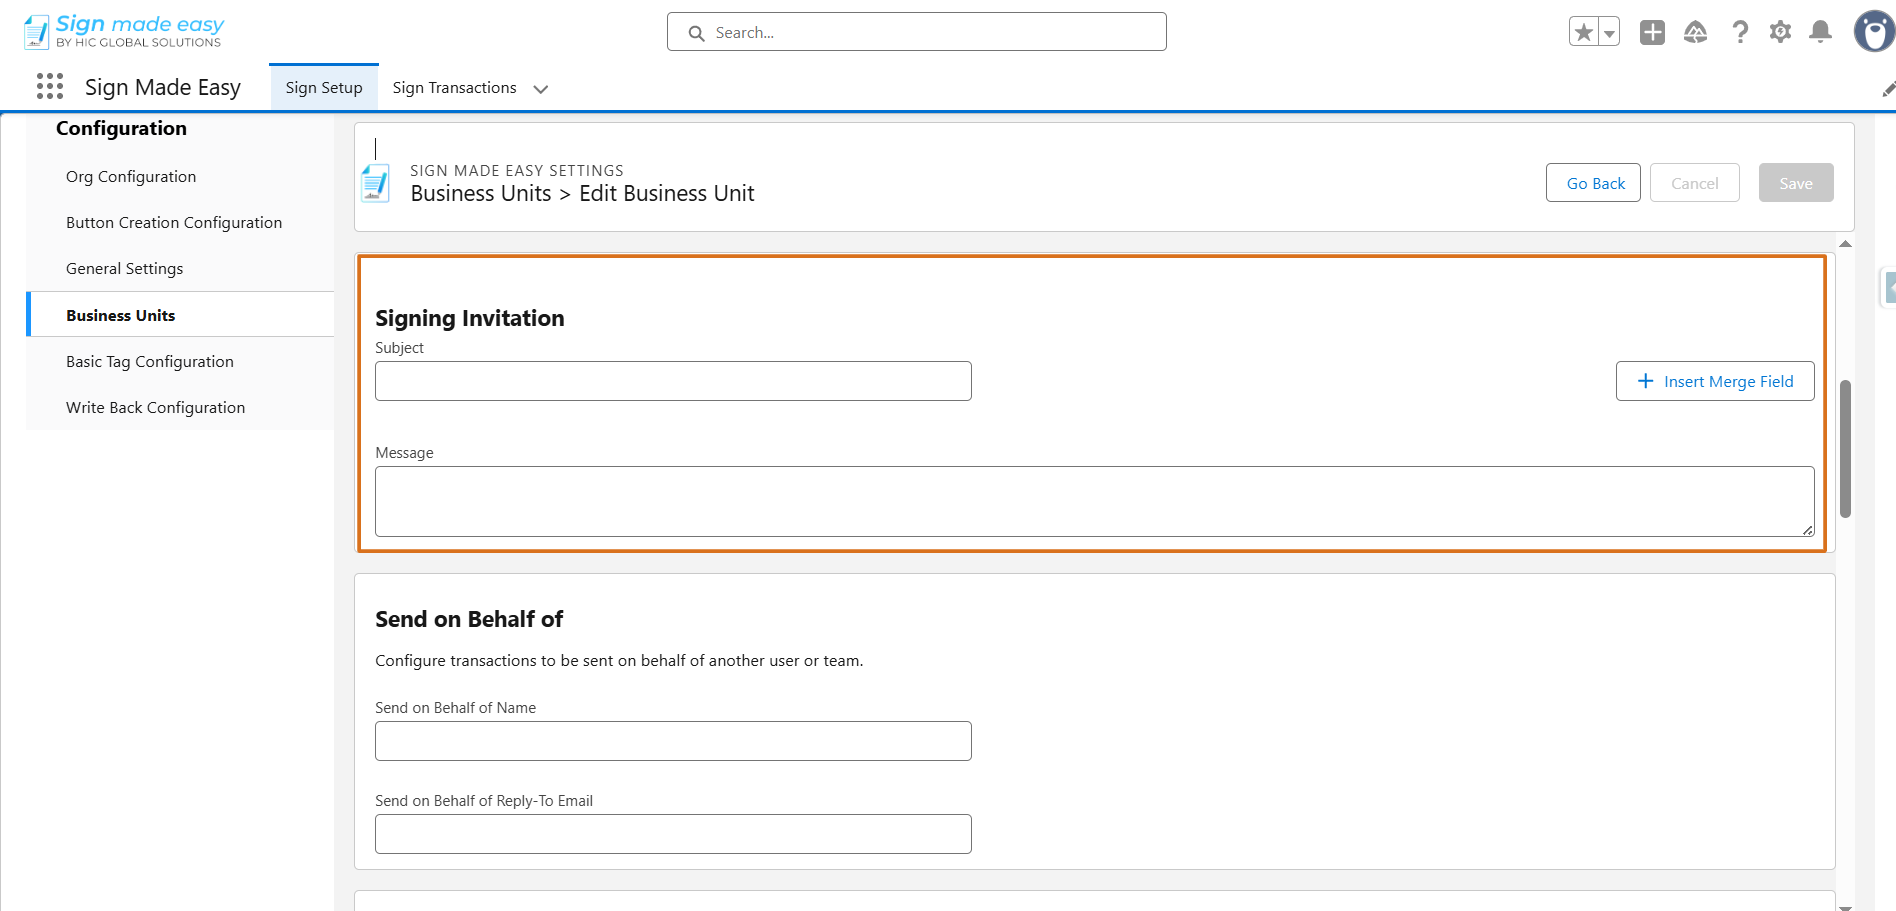The height and width of the screenshot is (911, 1896).
Task: Open the Help question mark icon
Action: [1740, 33]
